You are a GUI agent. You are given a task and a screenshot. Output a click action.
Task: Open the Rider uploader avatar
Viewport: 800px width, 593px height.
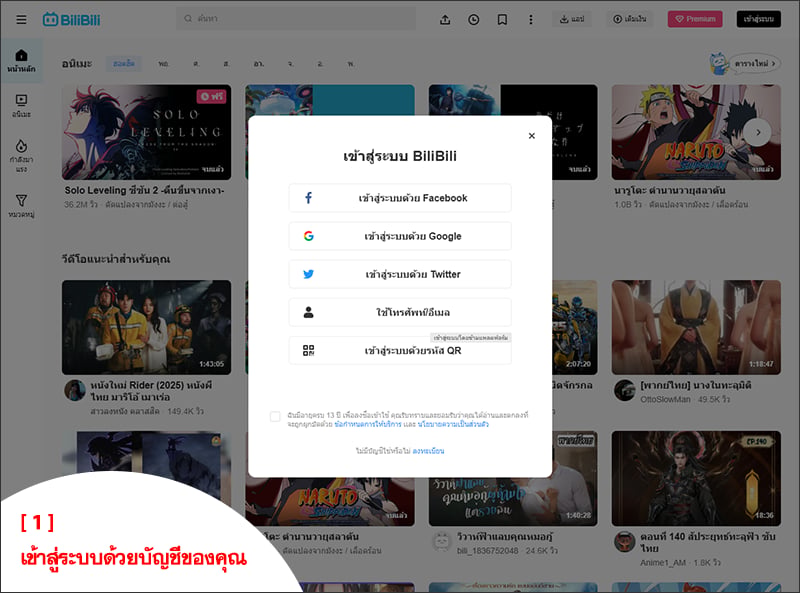(x=75, y=390)
